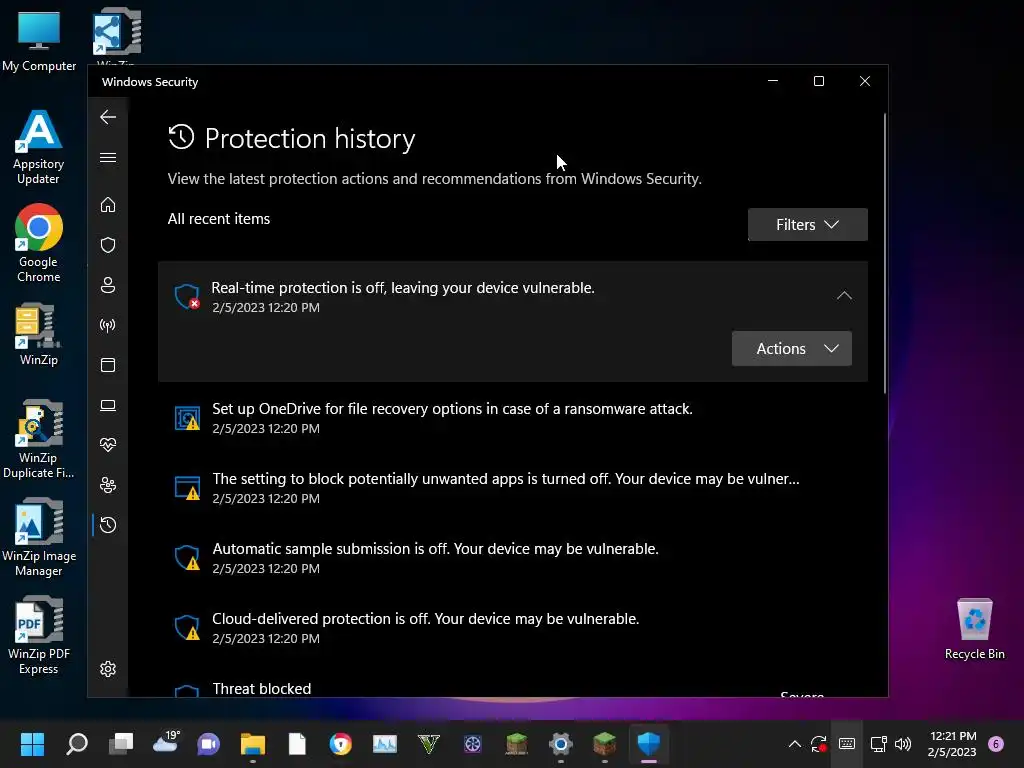The width and height of the screenshot is (1024, 768).
Task: Expand the Threat blocked item
Action: tap(513, 686)
